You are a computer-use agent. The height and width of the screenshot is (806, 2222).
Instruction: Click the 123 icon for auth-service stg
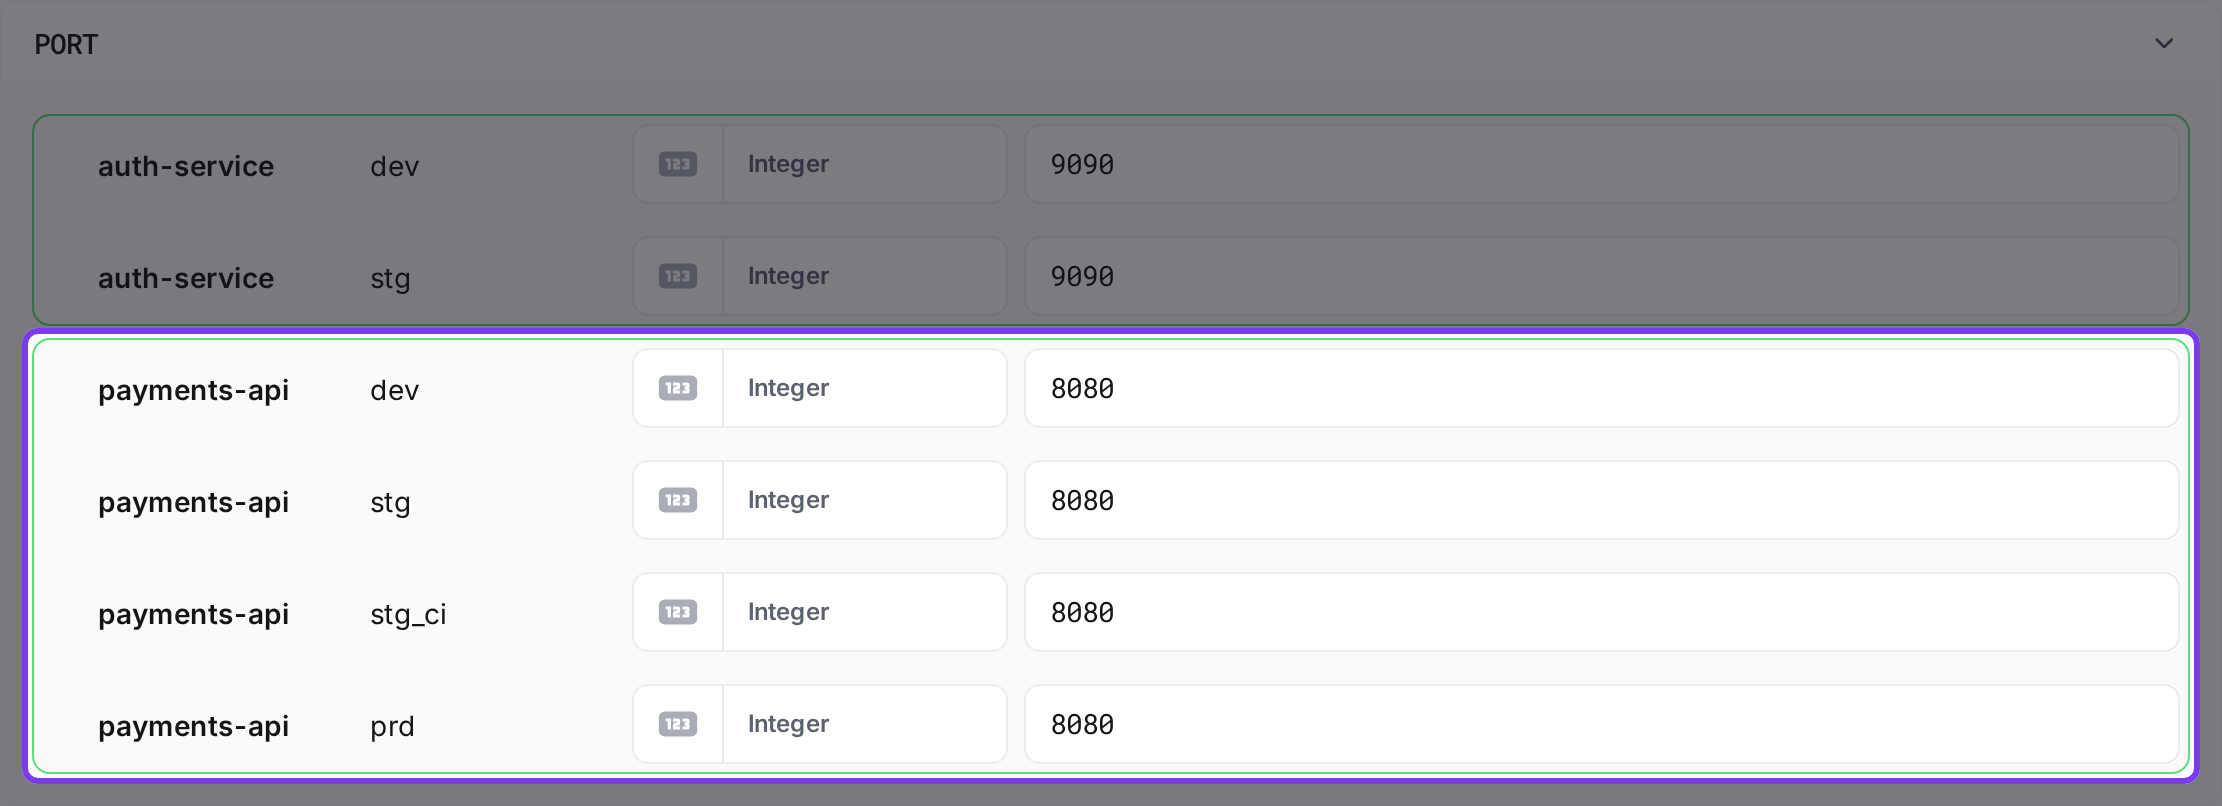[677, 276]
